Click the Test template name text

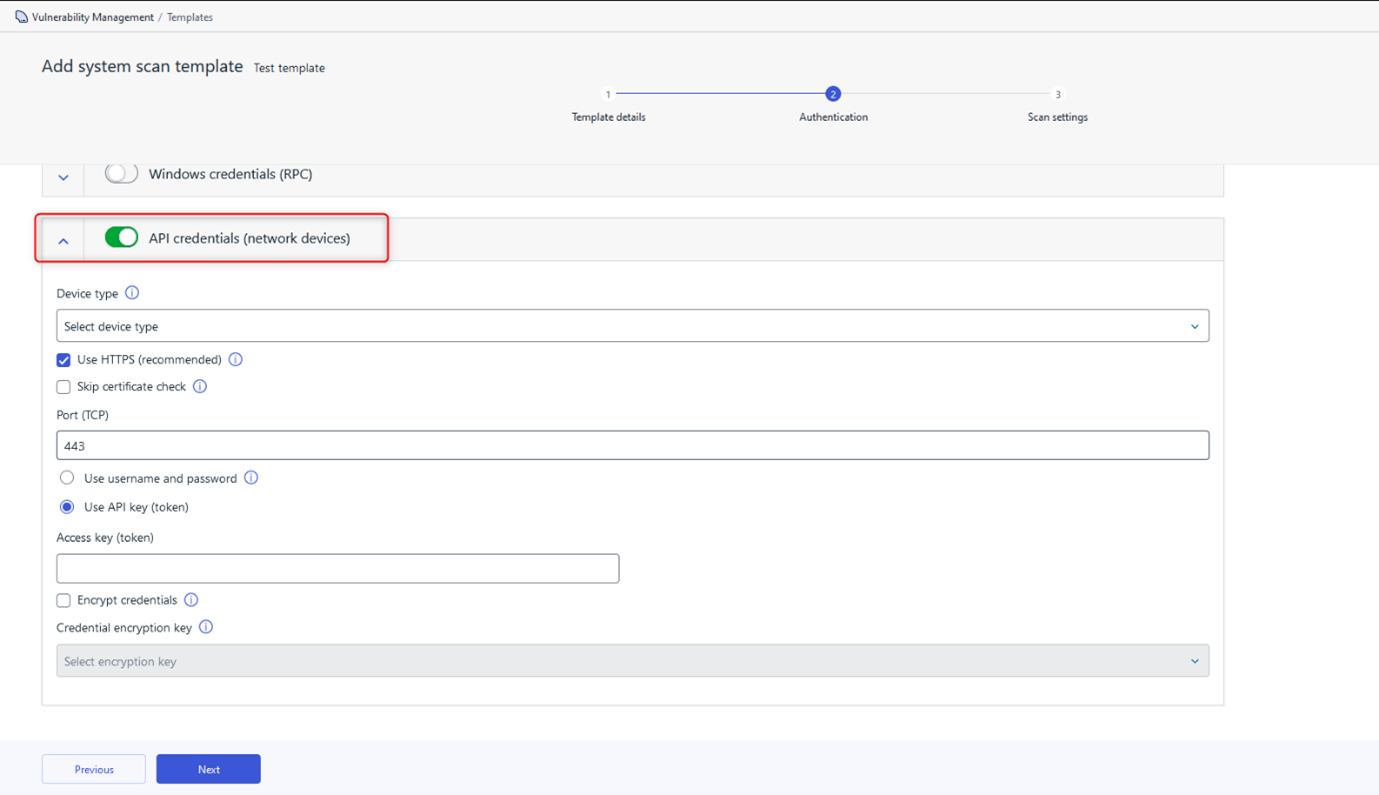tap(289, 68)
